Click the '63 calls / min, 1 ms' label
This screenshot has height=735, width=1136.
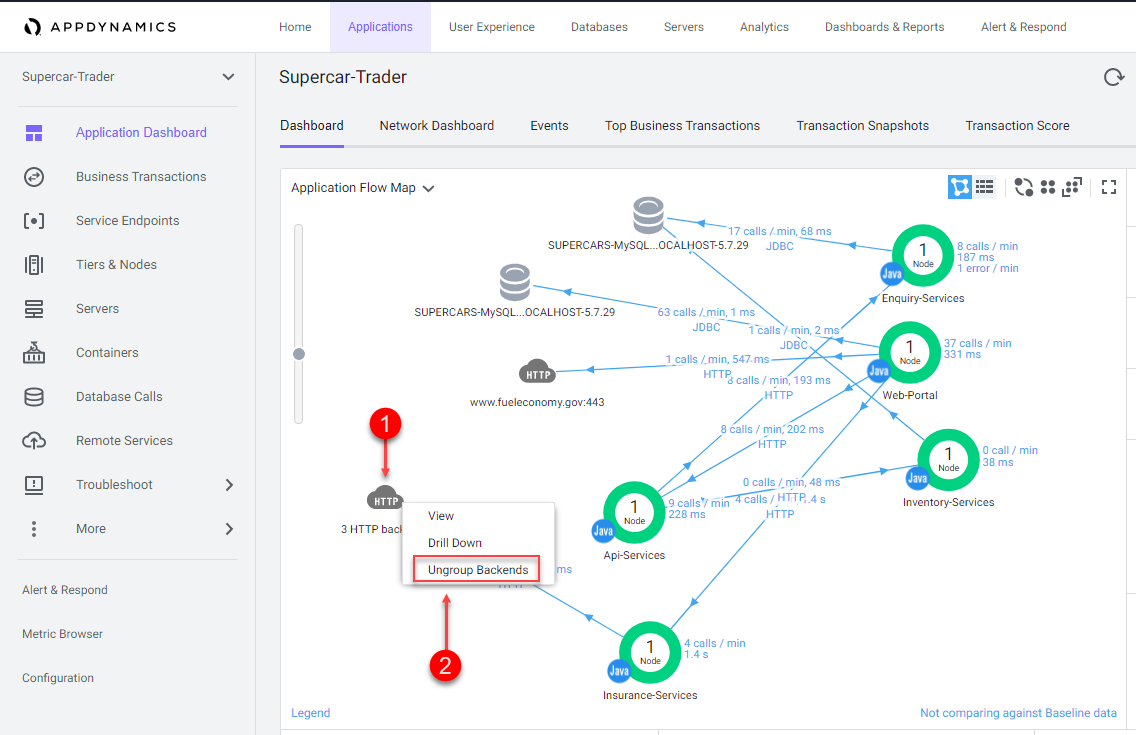pyautogui.click(x=706, y=312)
